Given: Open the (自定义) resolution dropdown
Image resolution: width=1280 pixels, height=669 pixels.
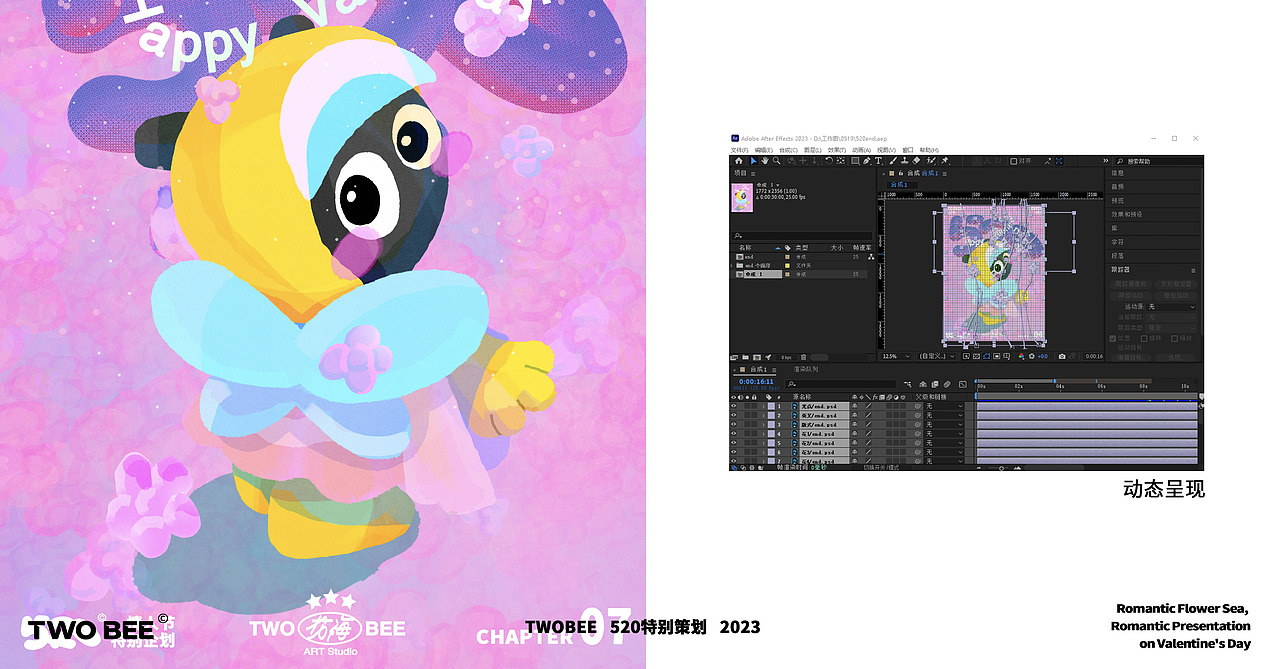Looking at the screenshot, I should 937,356.
